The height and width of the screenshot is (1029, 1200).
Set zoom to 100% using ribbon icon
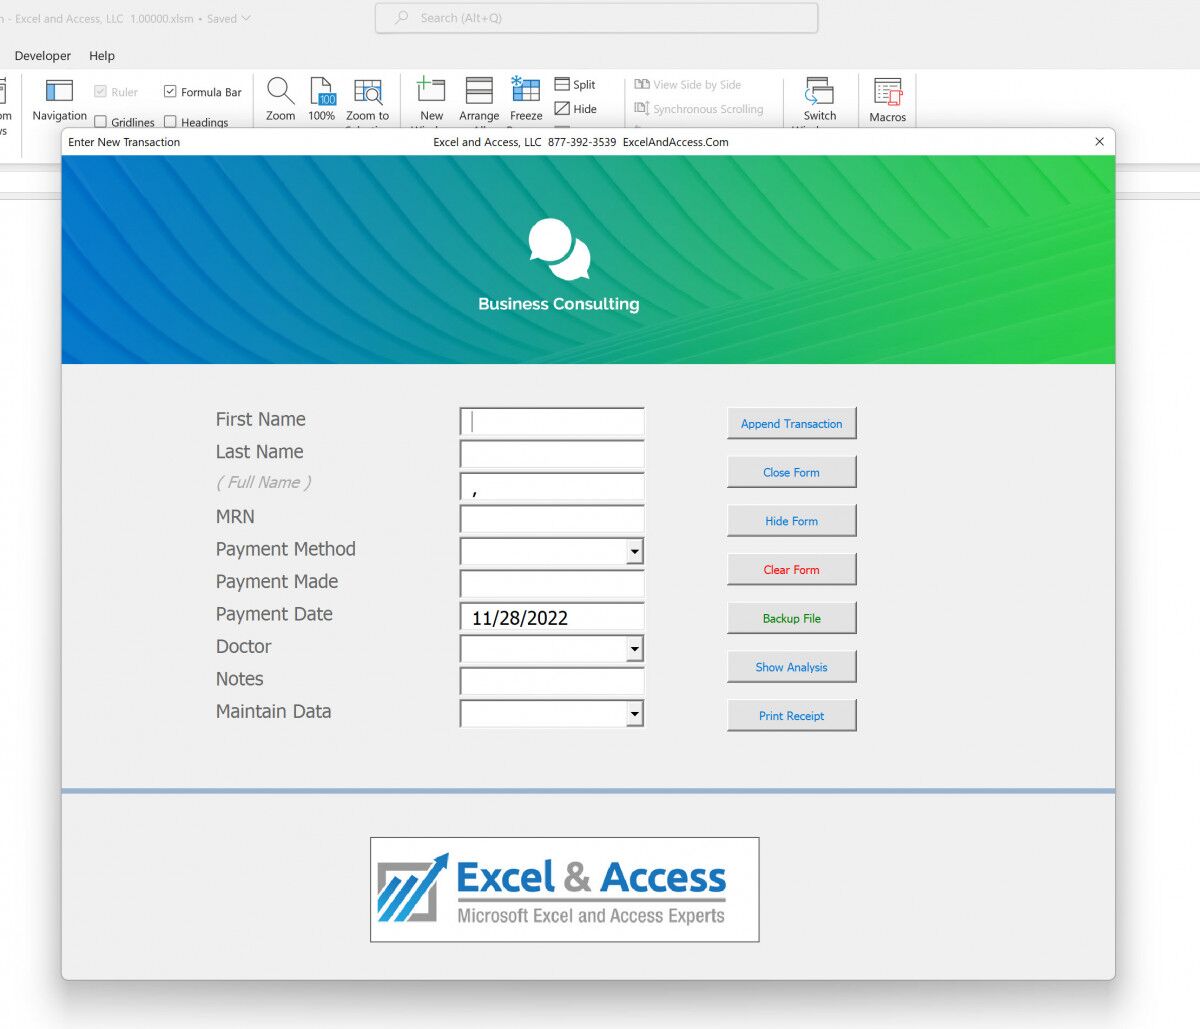322,99
